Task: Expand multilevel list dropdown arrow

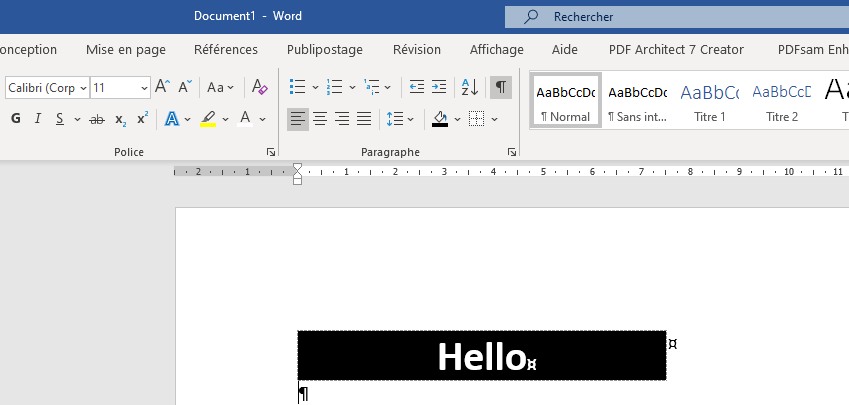Action: coord(388,87)
